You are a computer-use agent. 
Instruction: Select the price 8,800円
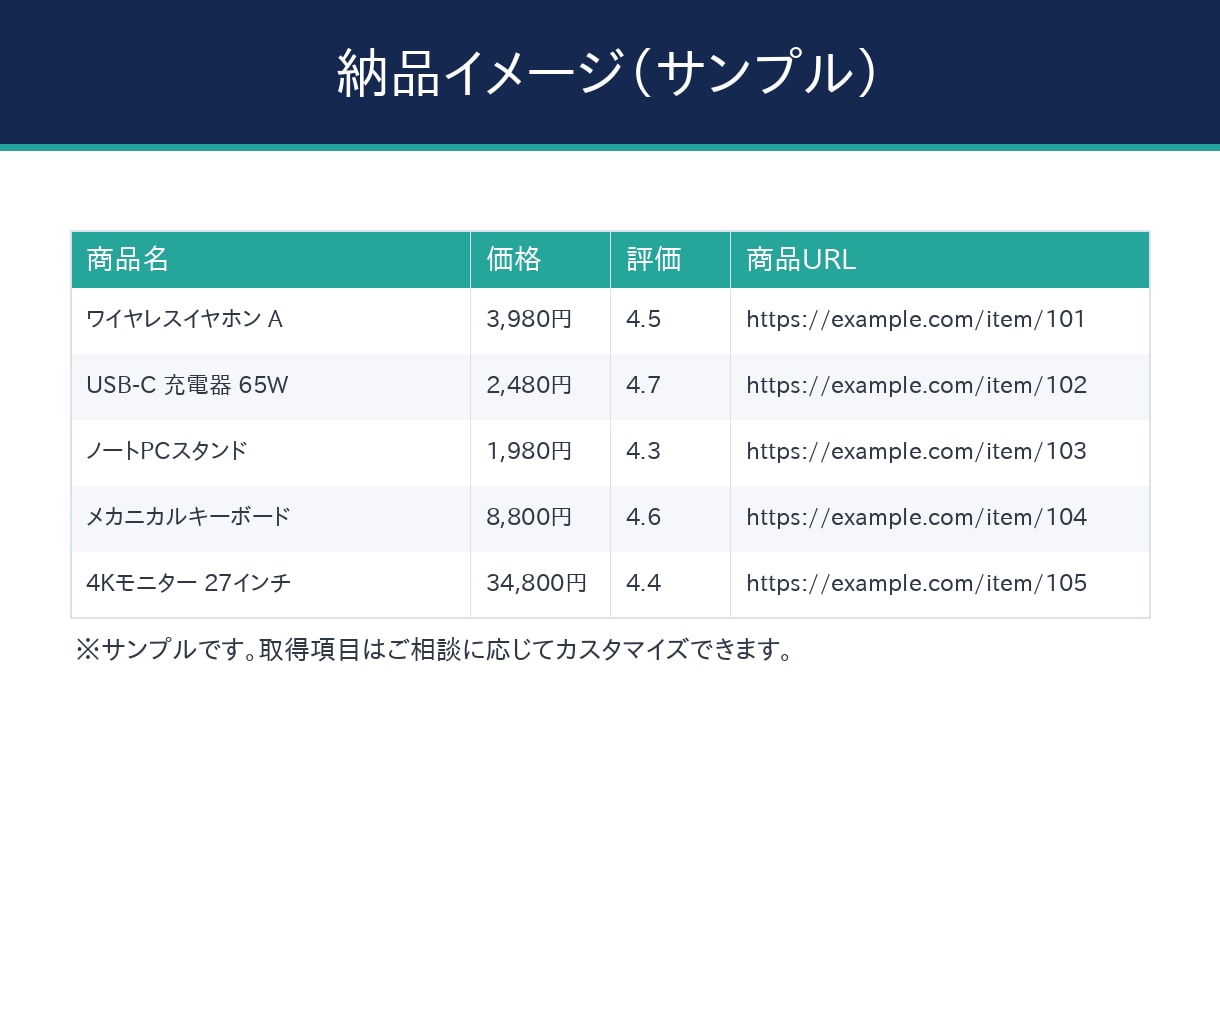(x=529, y=517)
